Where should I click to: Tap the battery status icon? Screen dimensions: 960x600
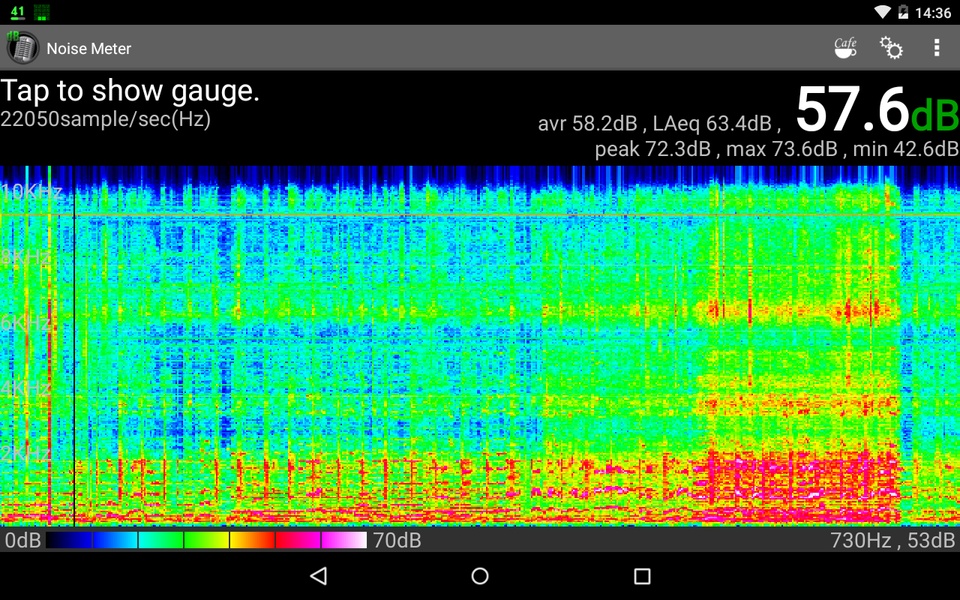click(903, 12)
